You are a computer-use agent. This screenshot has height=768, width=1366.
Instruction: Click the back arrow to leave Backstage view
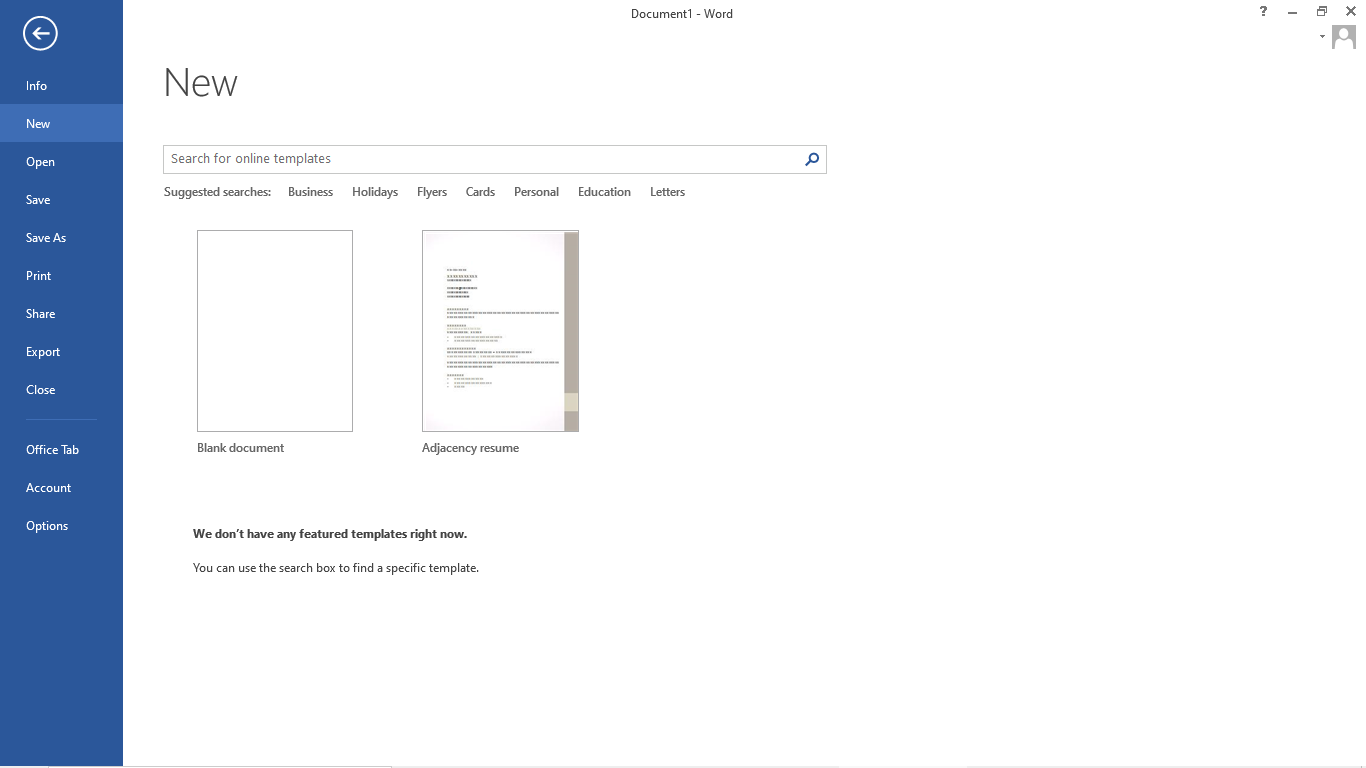click(39, 33)
